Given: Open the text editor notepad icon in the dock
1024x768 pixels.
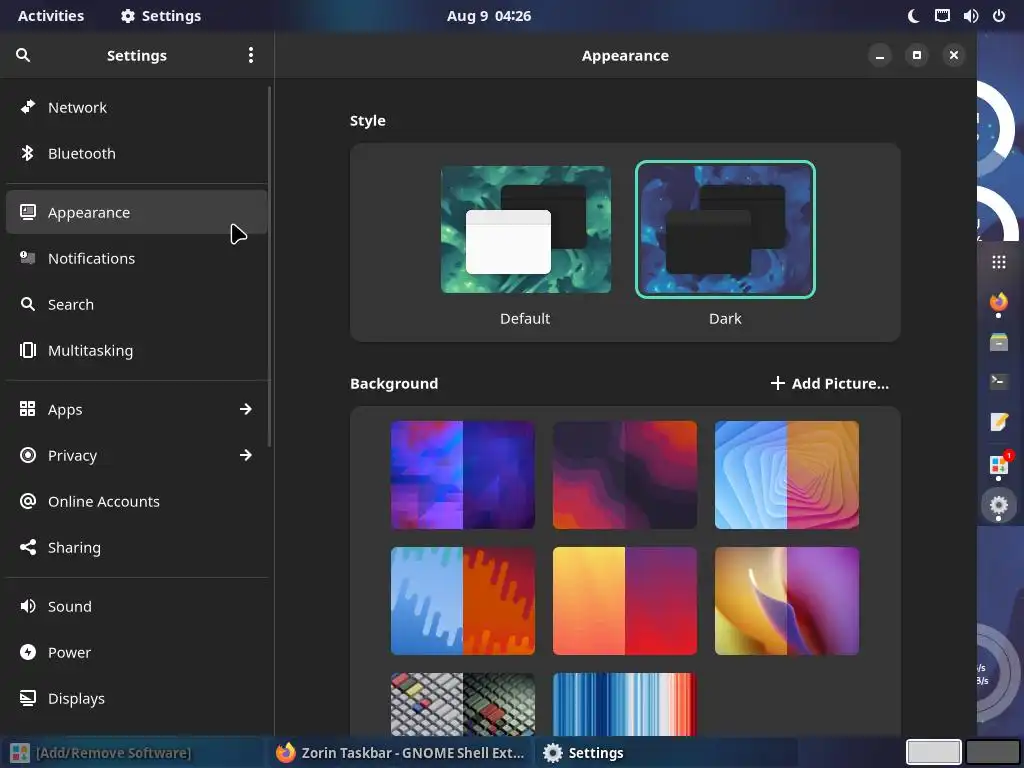Looking at the screenshot, I should click(999, 422).
